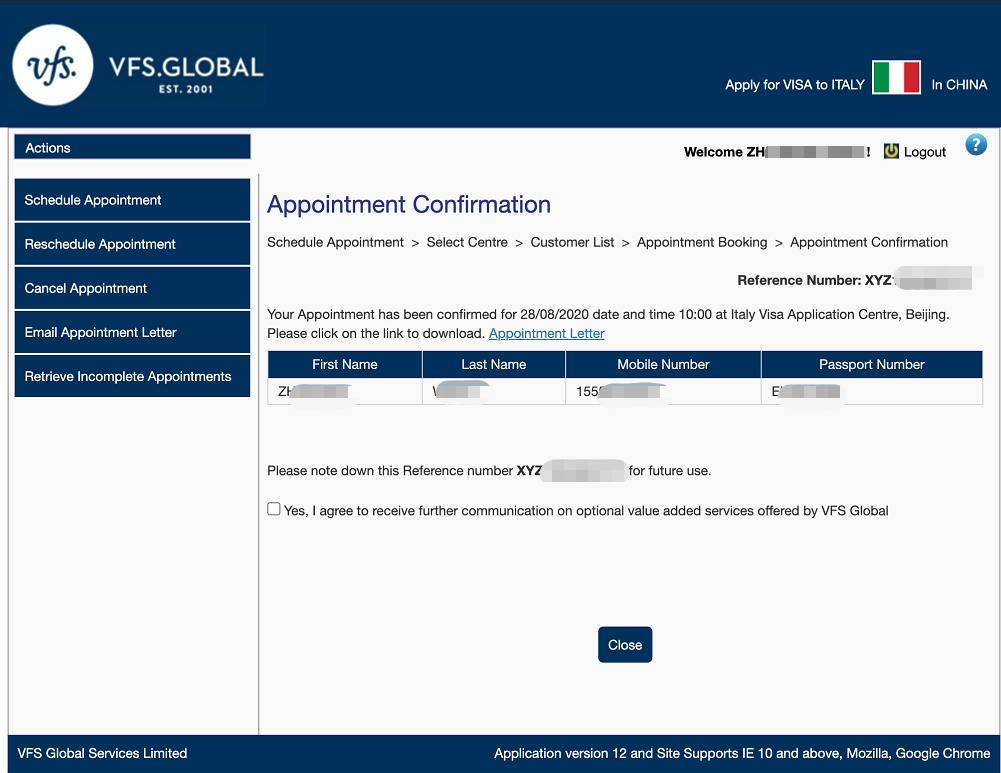1001x773 pixels.
Task: Open Email Appointment Letter option
Action: [x=132, y=332]
